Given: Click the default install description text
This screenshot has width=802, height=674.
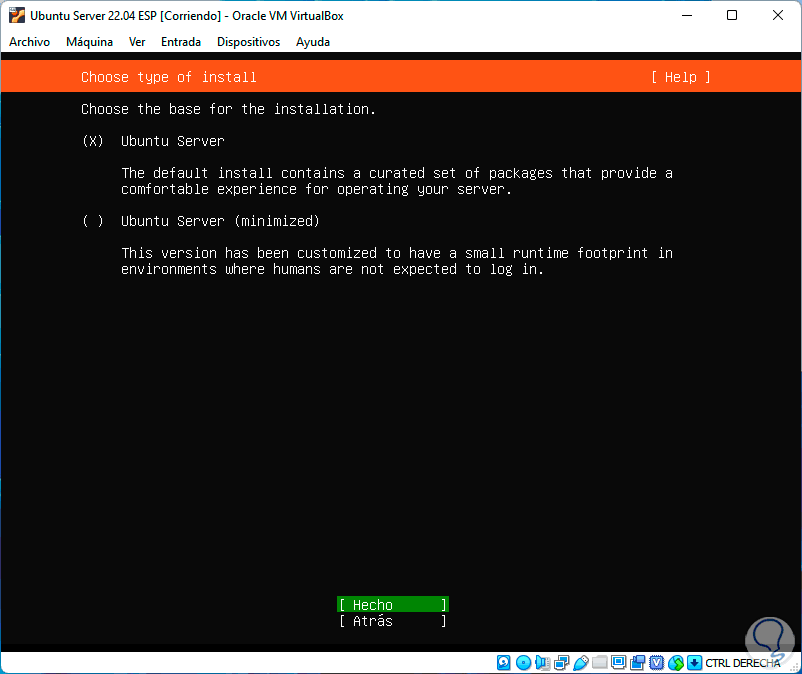Looking at the screenshot, I should coord(397,181).
